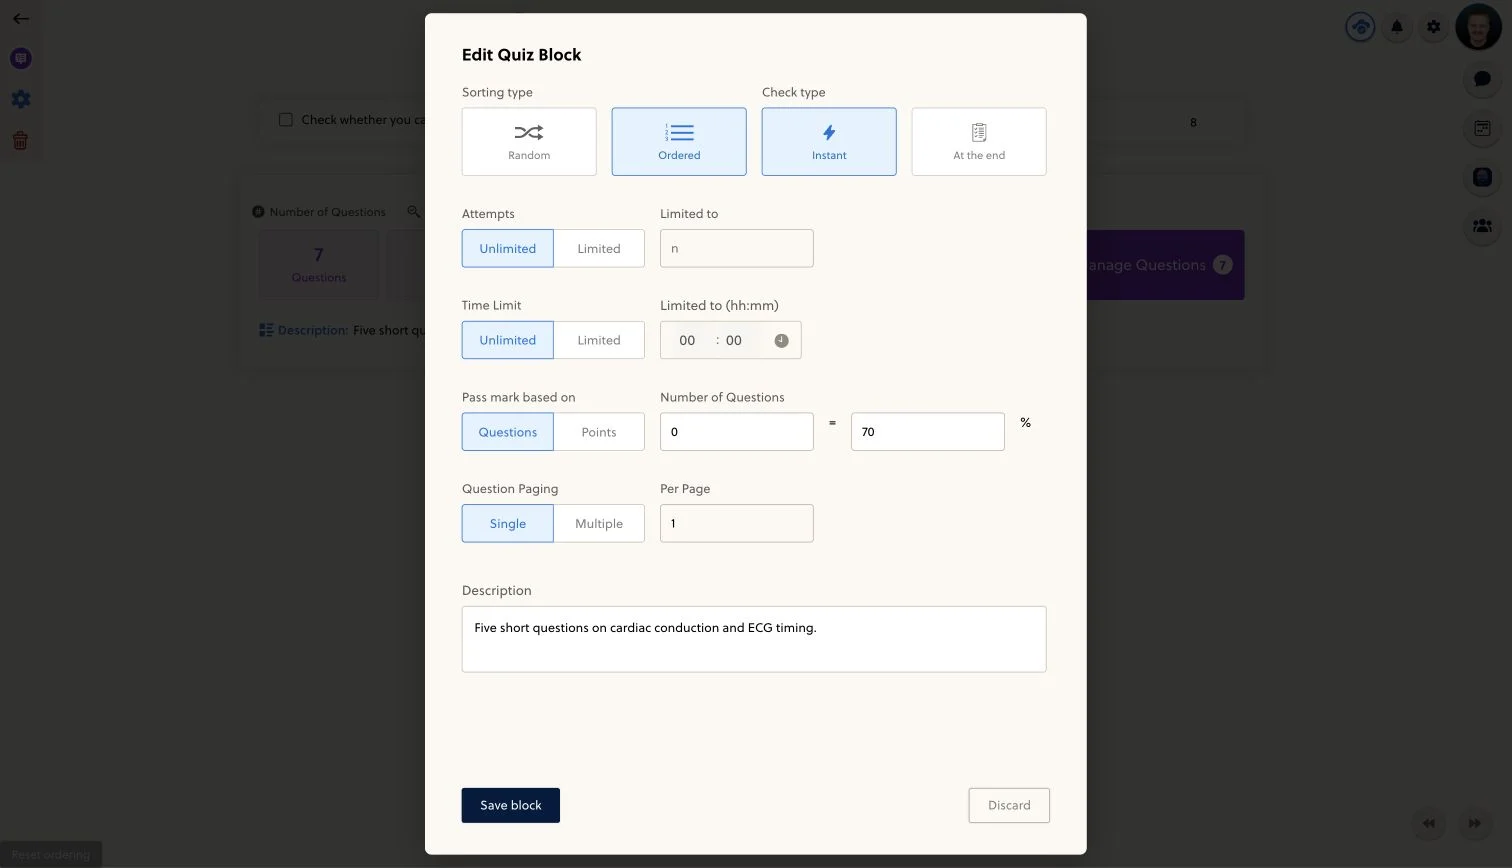Click the clock icon in the time limit field
The width and height of the screenshot is (1512, 868).
point(781,340)
